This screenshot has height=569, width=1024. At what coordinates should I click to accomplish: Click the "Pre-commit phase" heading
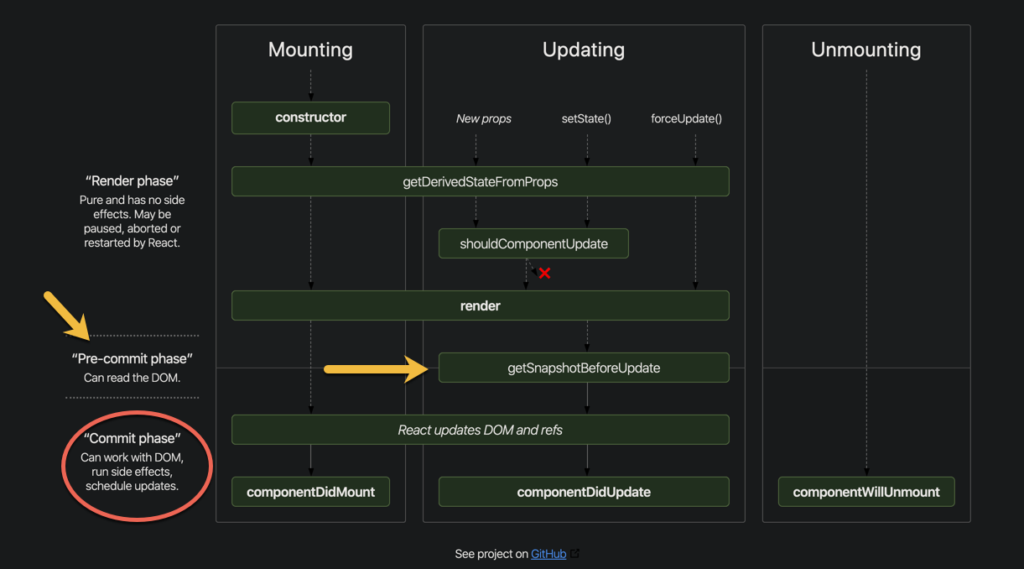[x=132, y=359]
